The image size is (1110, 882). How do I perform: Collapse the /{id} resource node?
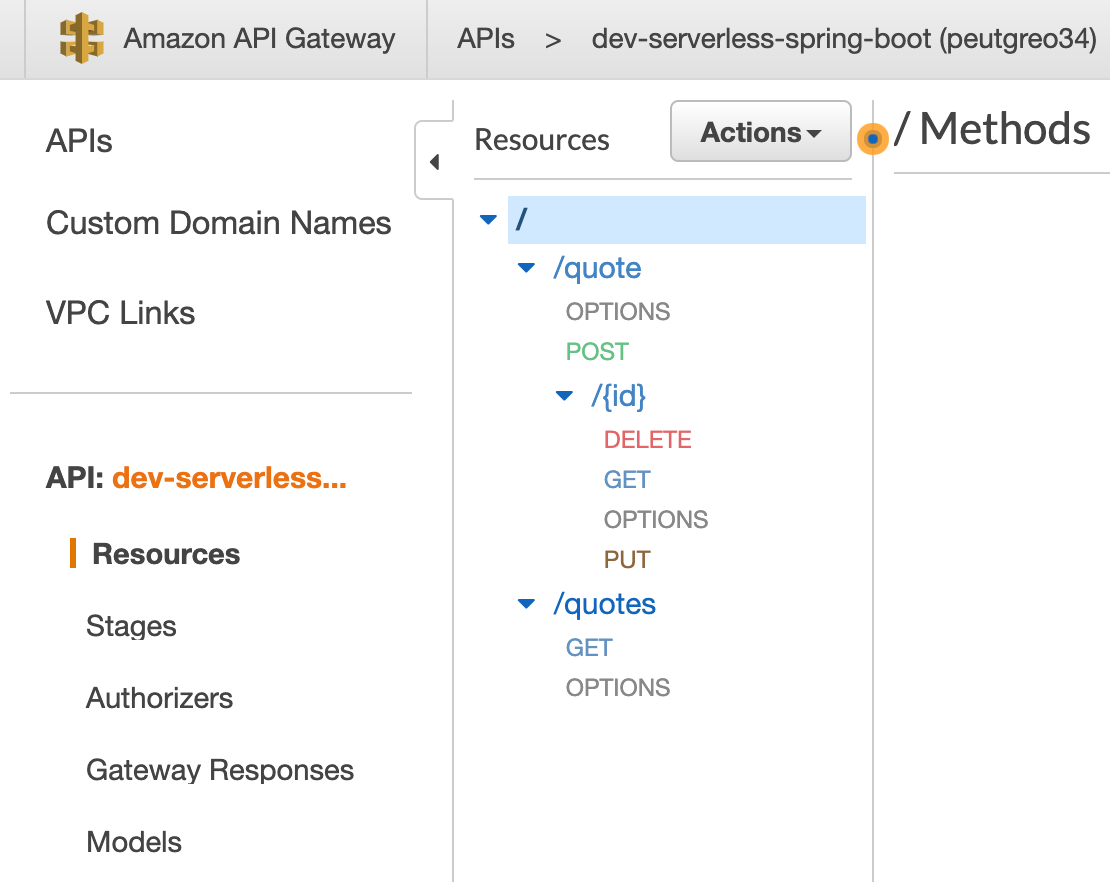click(564, 396)
